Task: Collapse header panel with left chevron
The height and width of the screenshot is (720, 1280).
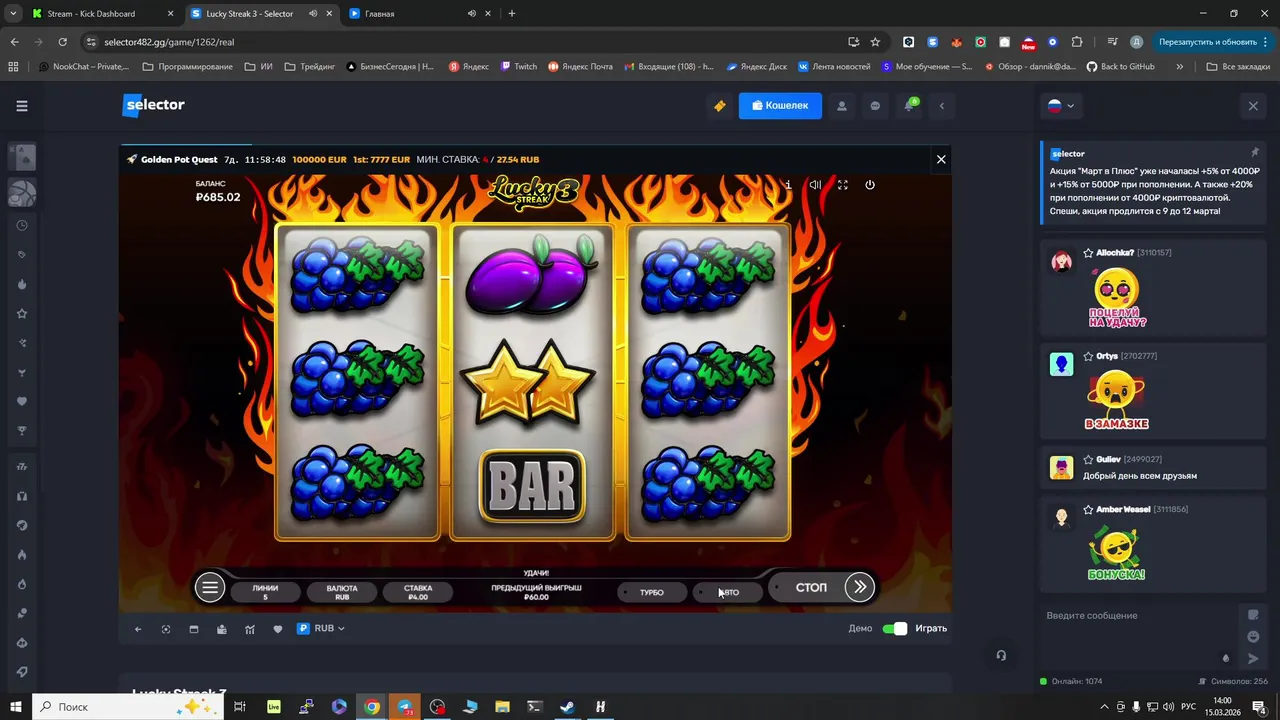Action: click(941, 105)
